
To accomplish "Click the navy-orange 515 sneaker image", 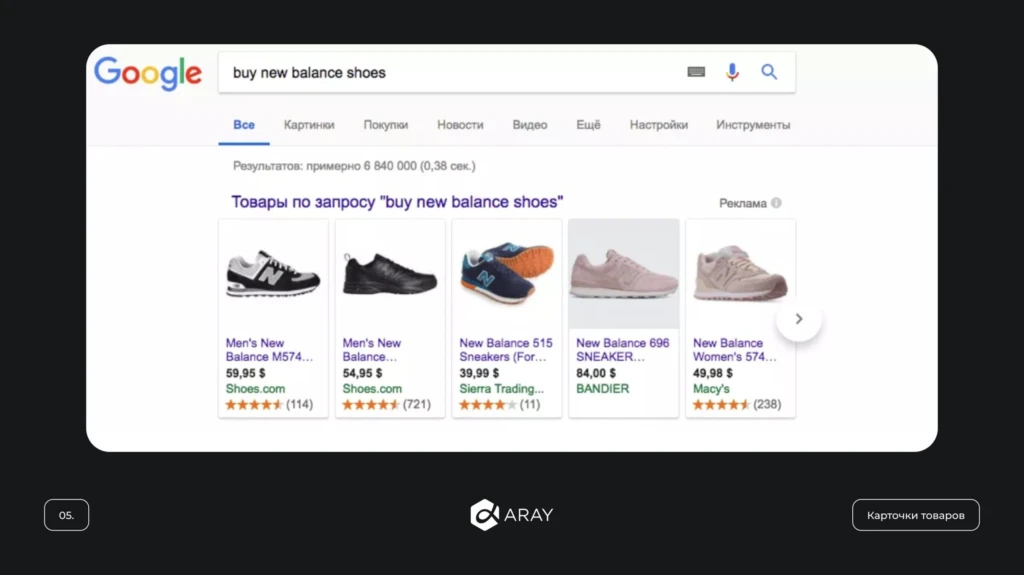I will pyautogui.click(x=507, y=272).
